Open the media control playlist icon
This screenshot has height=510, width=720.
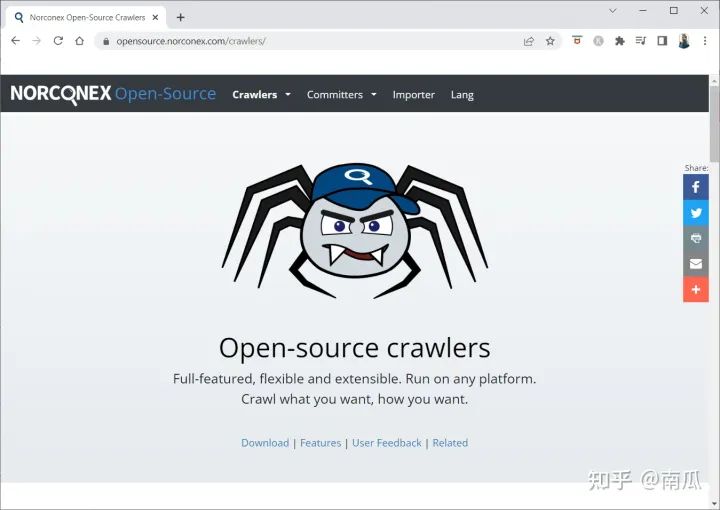(641, 41)
